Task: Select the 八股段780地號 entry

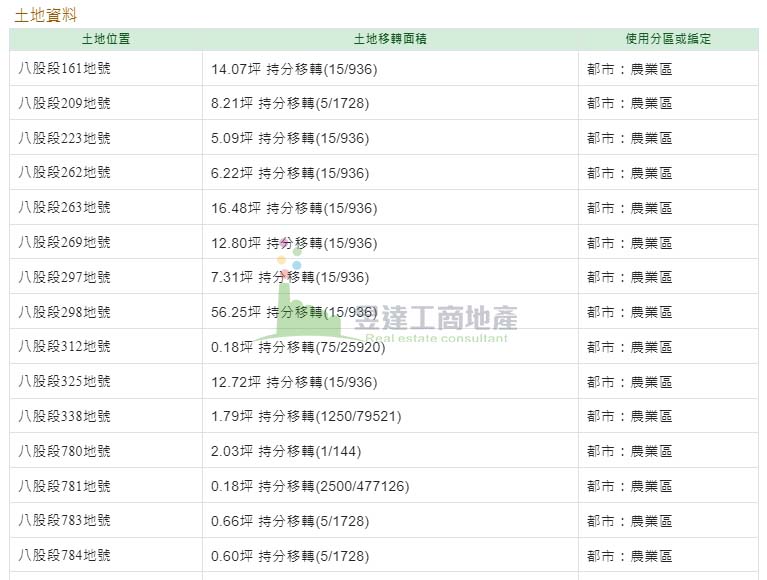Action: coord(65,451)
